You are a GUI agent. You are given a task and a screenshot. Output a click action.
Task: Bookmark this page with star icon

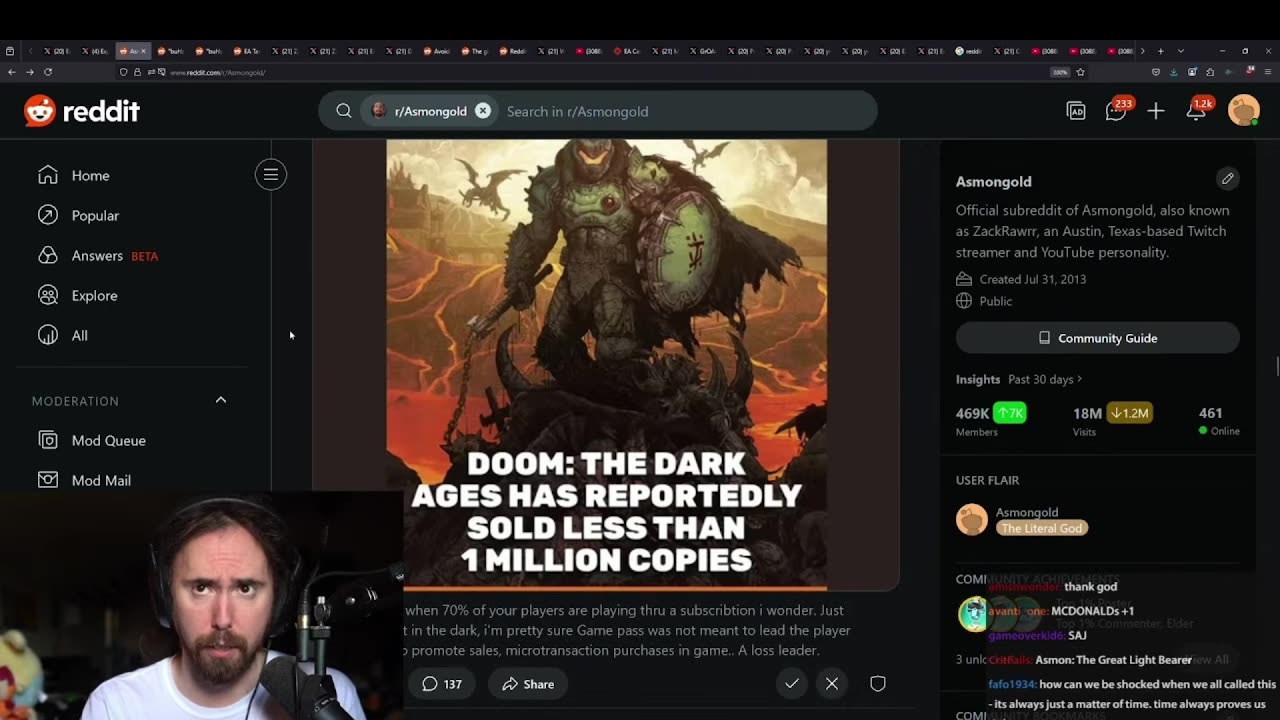click(x=1080, y=72)
